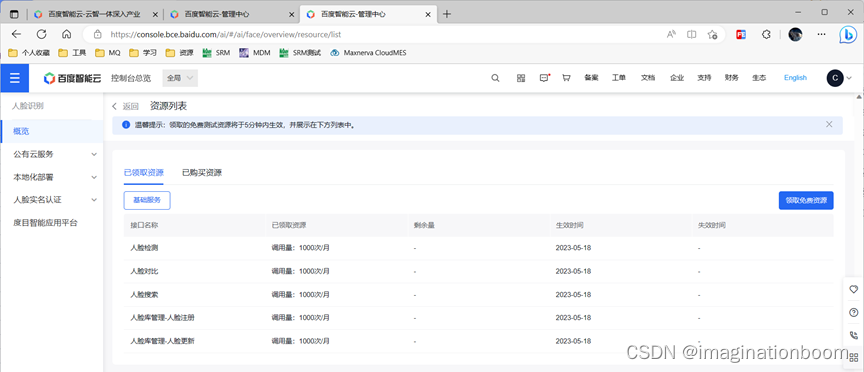The width and height of the screenshot is (864, 372).
Task: Open 控制台总览 link
Action: [131, 78]
